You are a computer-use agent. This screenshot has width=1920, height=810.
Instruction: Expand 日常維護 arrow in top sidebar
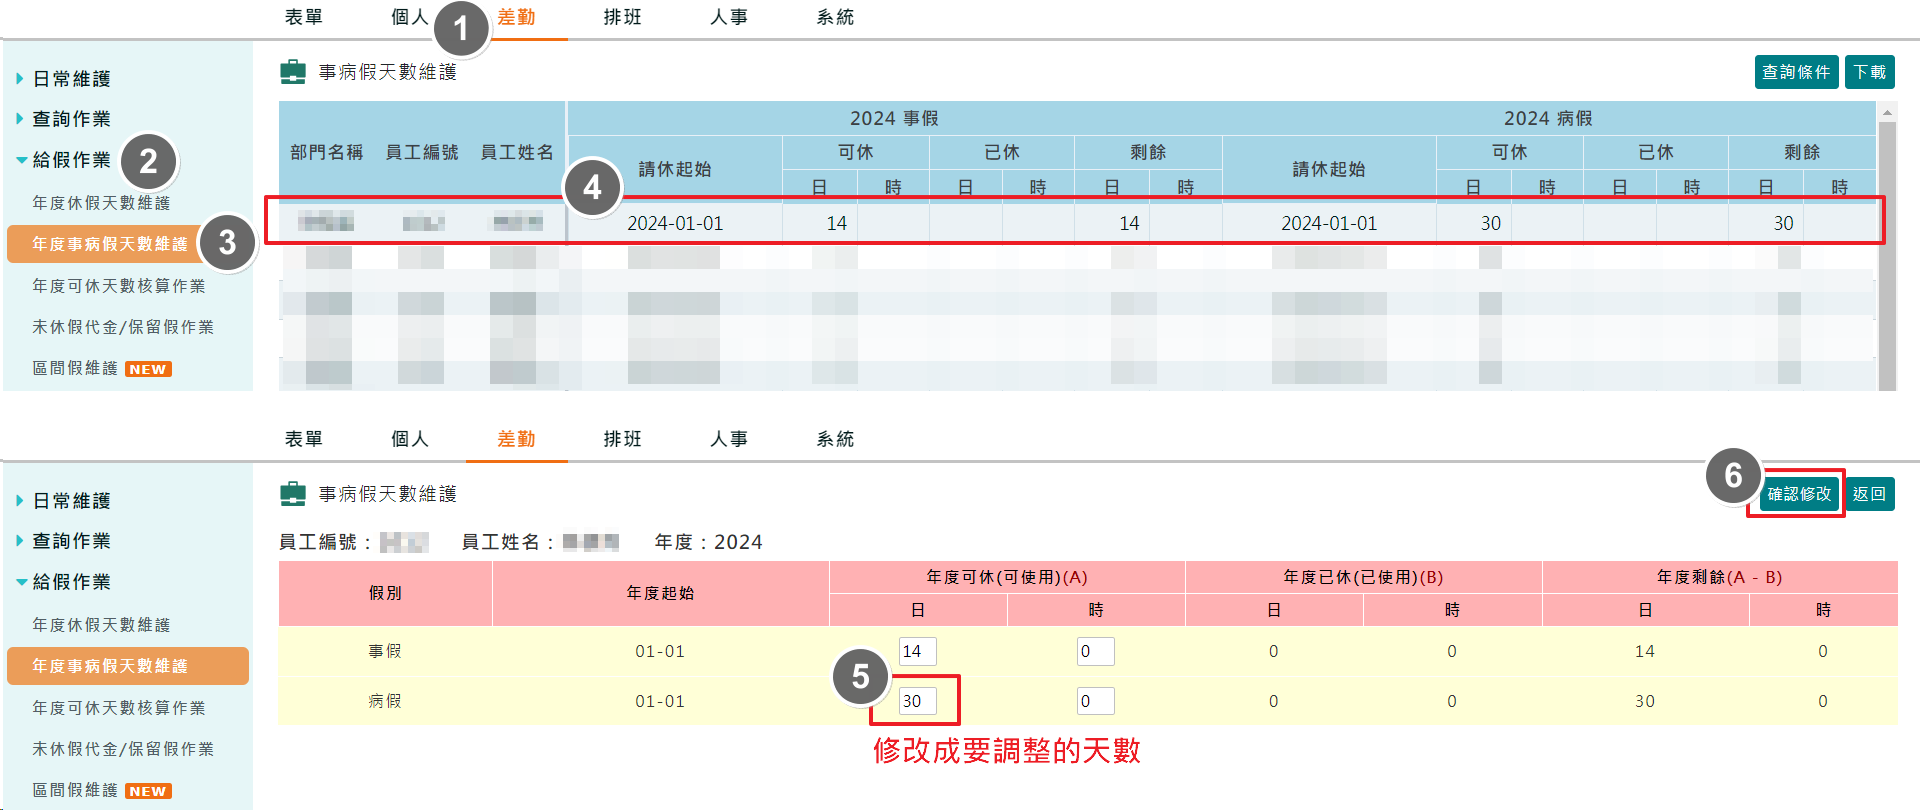tap(19, 78)
